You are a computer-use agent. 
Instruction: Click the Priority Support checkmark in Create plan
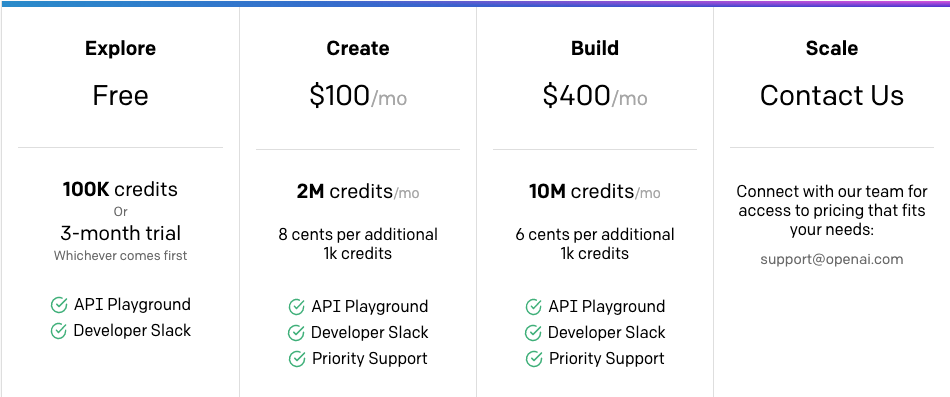[296, 359]
